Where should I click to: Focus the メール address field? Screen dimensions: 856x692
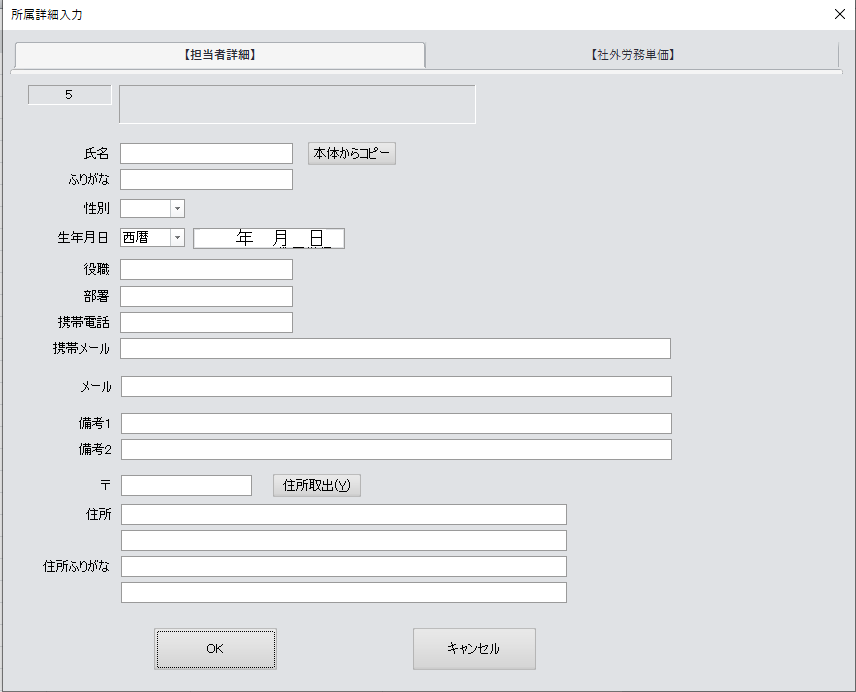395,387
